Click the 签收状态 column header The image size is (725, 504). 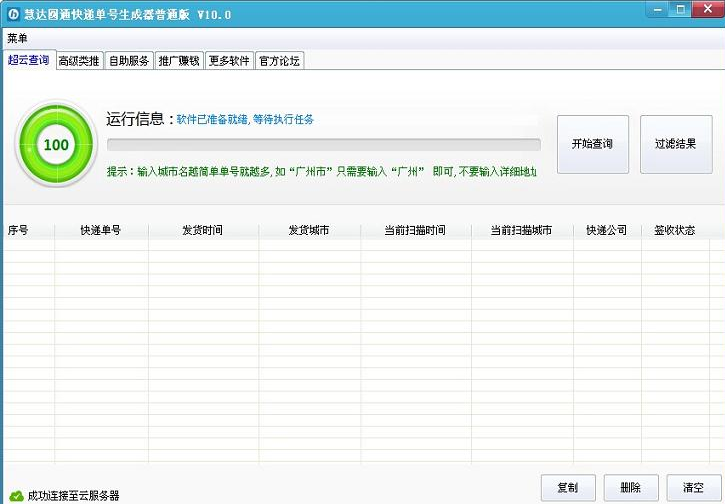click(674, 230)
